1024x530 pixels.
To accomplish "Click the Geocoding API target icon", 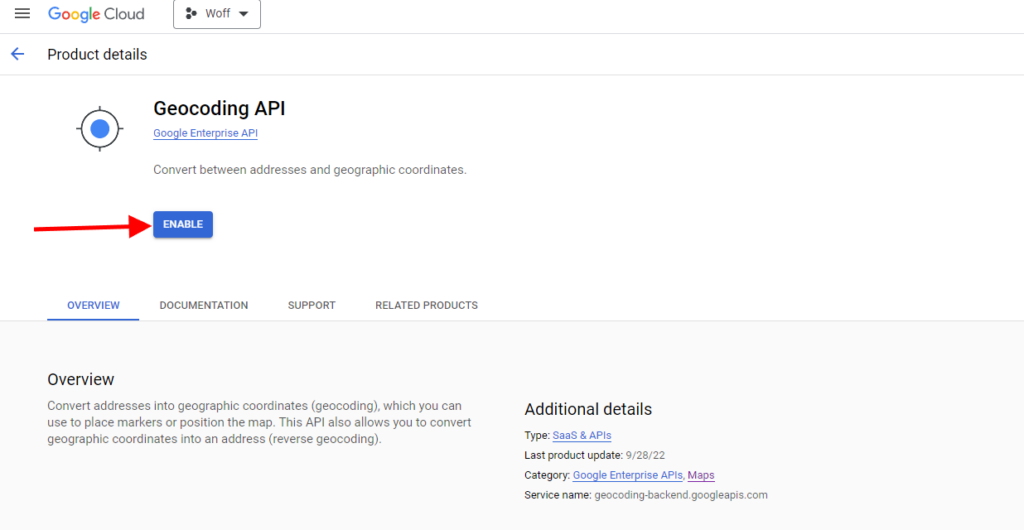I will 99,129.
